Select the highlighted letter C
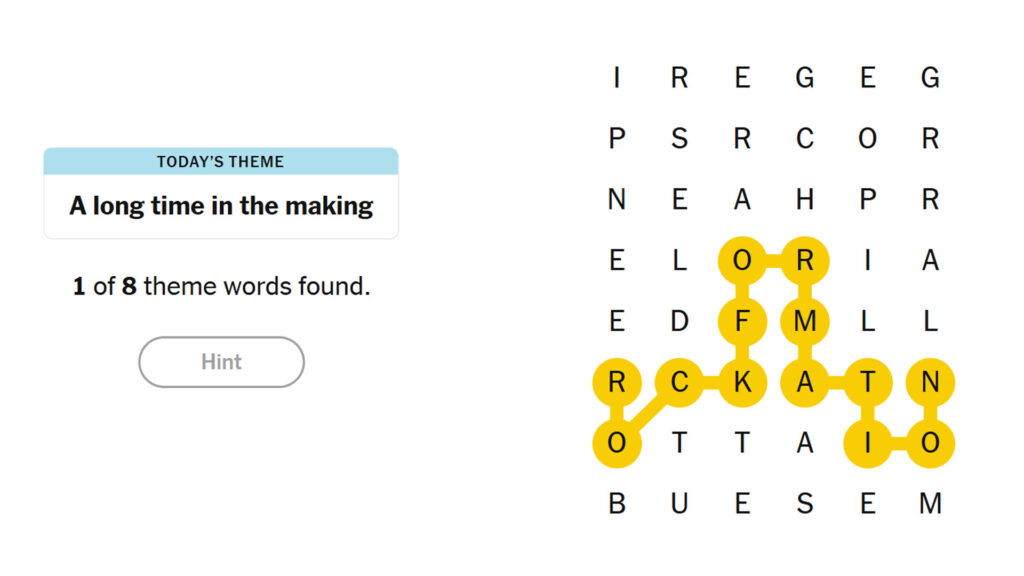Image resolution: width=1024 pixels, height=576 pixels. coord(678,381)
